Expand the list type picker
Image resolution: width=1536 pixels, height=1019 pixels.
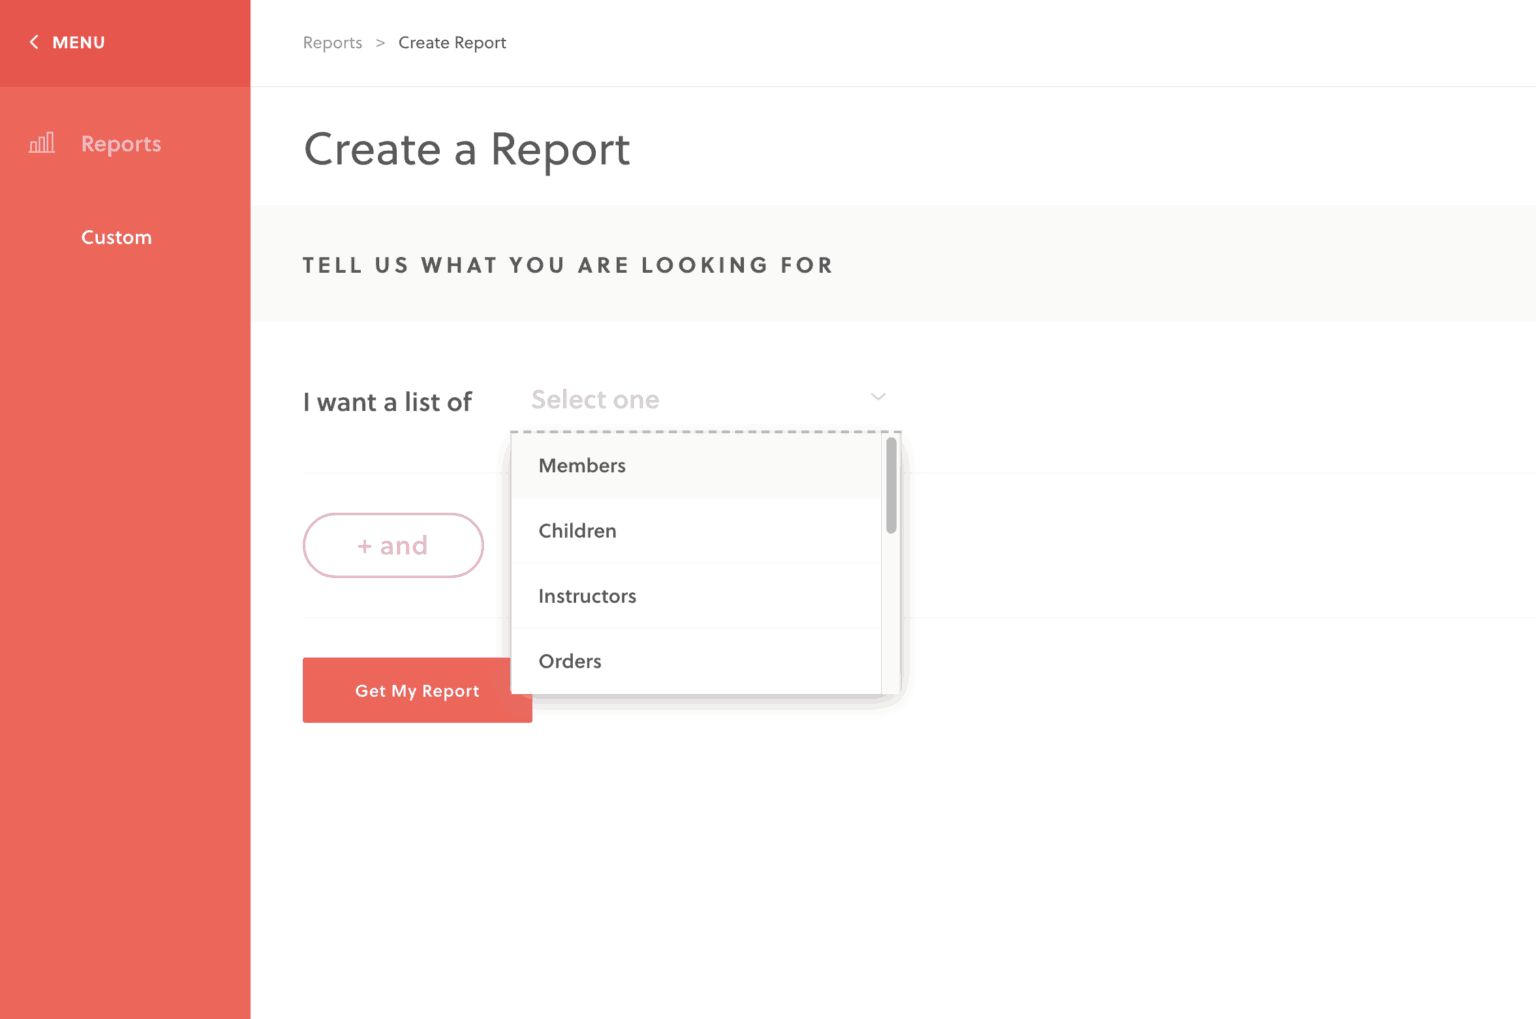[x=700, y=399]
